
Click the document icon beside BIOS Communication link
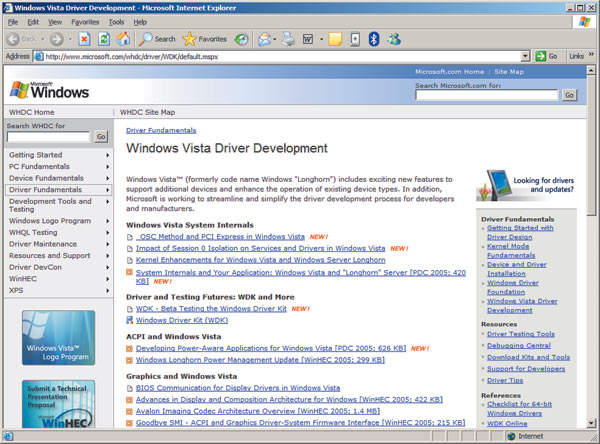tap(130, 388)
